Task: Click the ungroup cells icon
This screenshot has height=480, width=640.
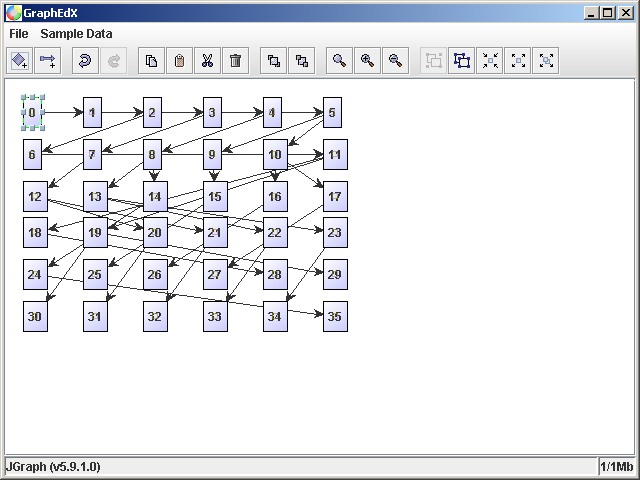Action: pos(461,60)
